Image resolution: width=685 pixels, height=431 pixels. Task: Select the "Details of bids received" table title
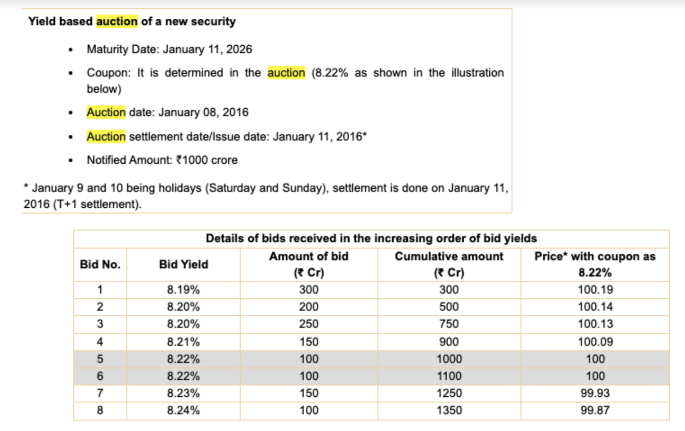371,238
